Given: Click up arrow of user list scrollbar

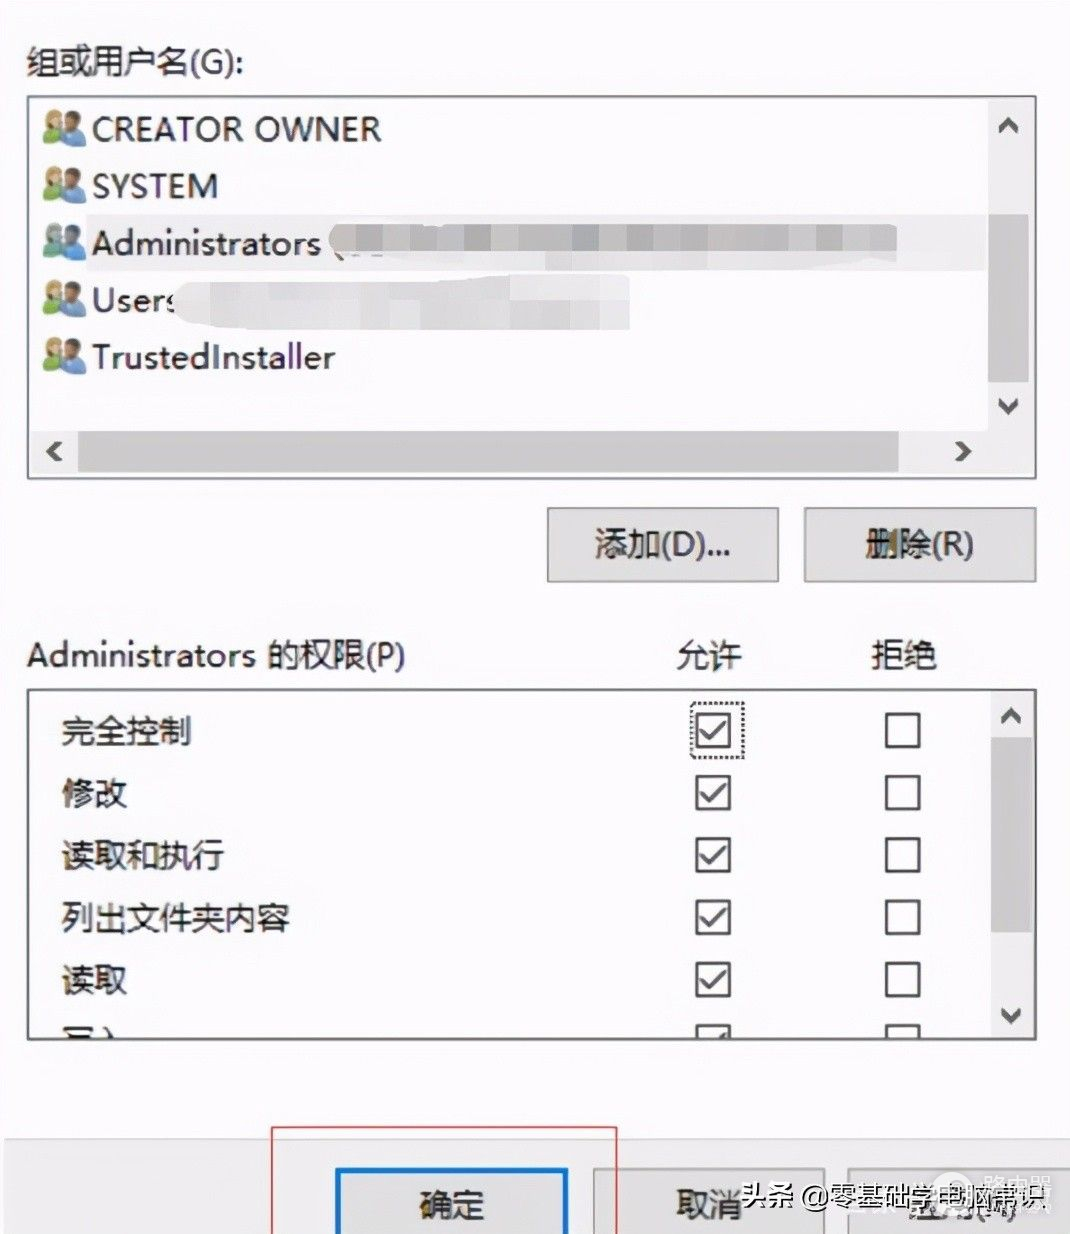Looking at the screenshot, I should pyautogui.click(x=1009, y=126).
